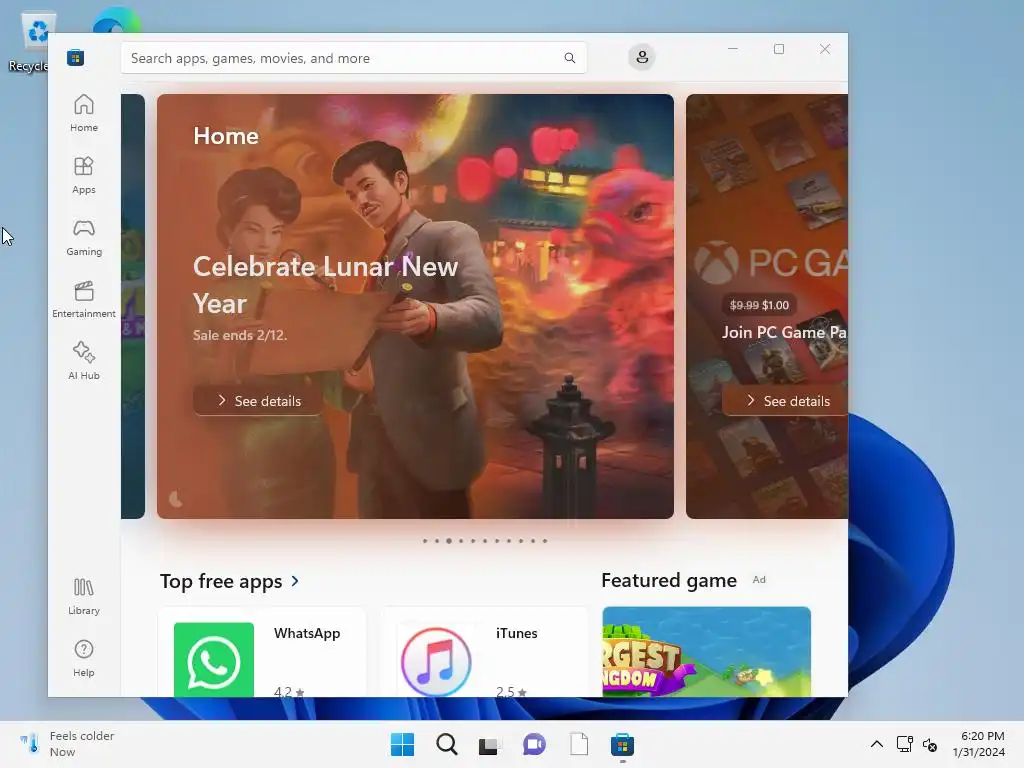This screenshot has width=1024, height=768.
Task: Open the WhatsApp app title
Action: [307, 633]
